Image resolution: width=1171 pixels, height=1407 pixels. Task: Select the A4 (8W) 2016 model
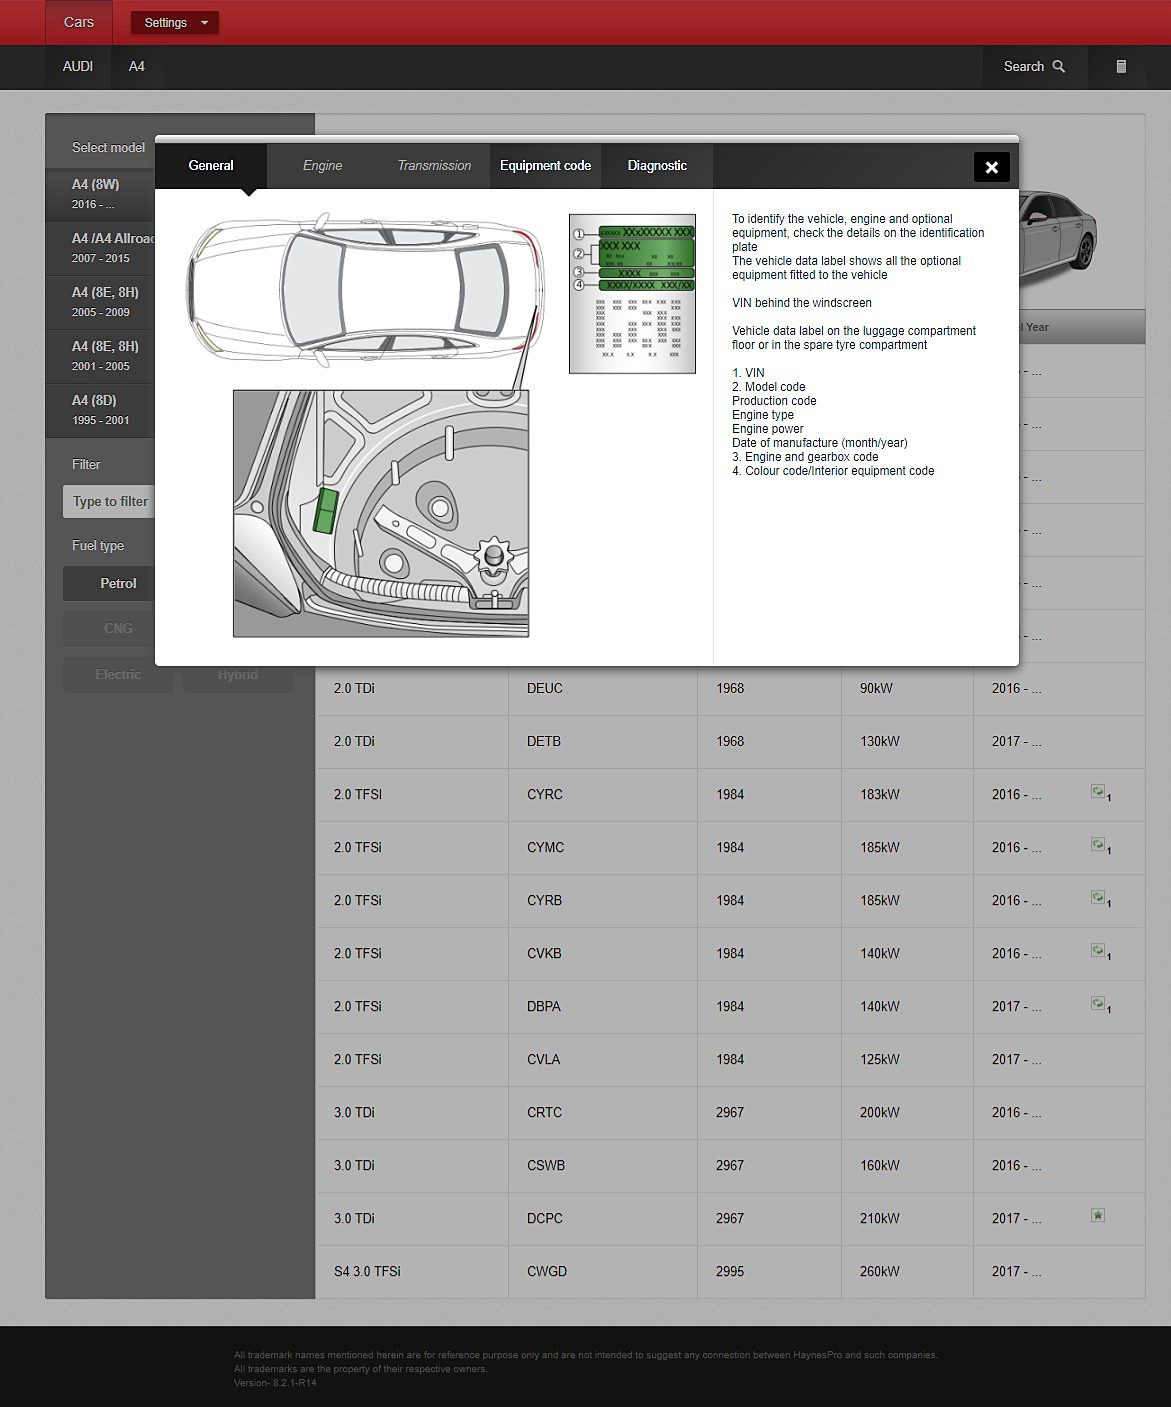pos(100,194)
